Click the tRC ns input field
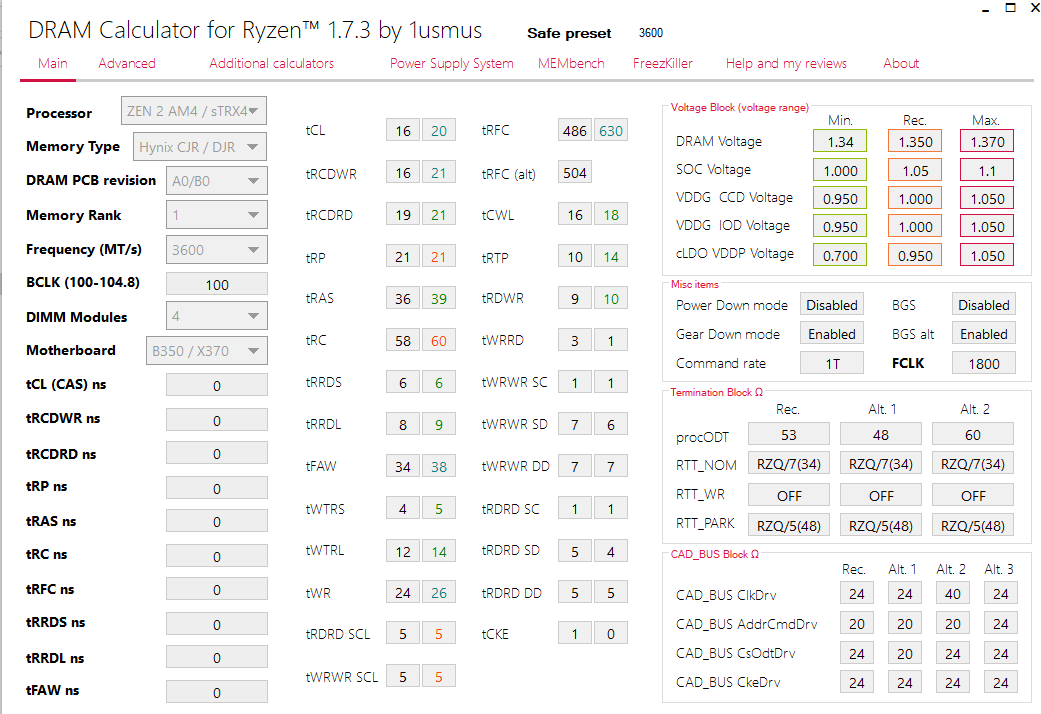The height and width of the screenshot is (714, 1041). tap(216, 556)
